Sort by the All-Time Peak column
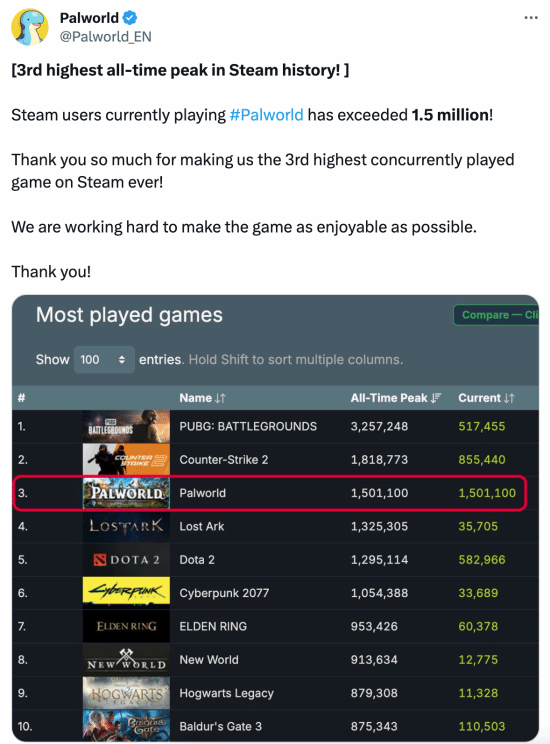Image resolution: width=550 pixels, height=744 pixels. pyautogui.click(x=396, y=398)
